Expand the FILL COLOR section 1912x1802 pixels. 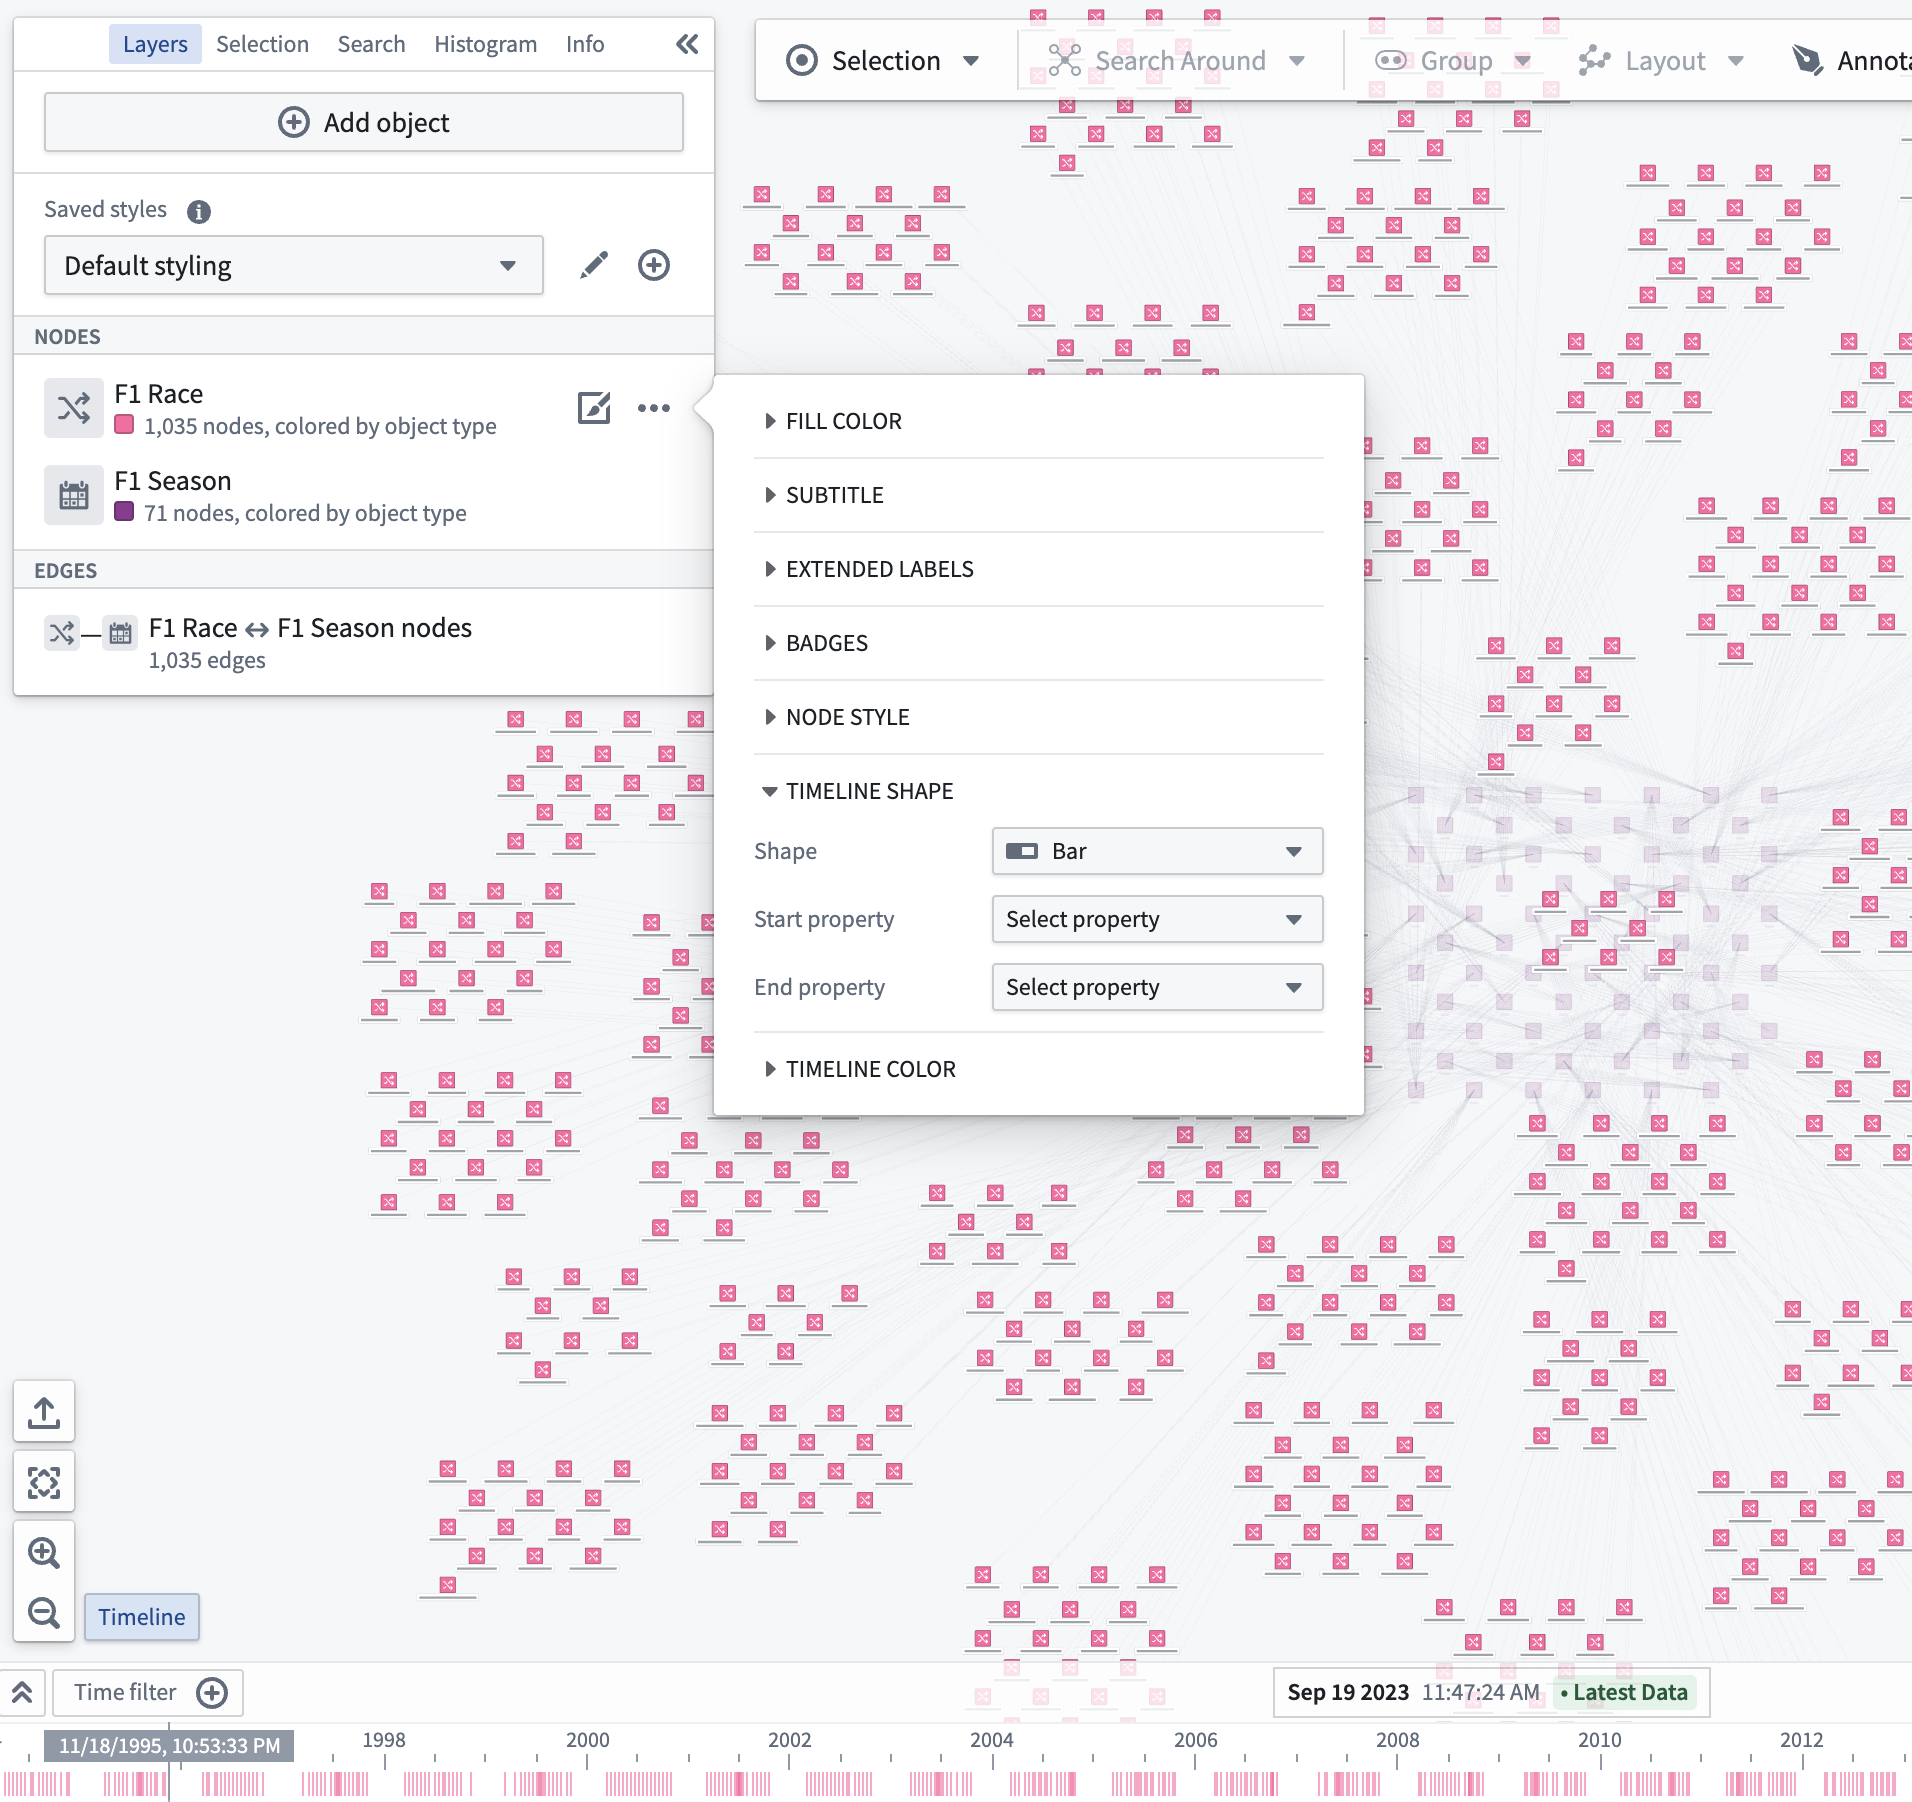click(x=834, y=421)
